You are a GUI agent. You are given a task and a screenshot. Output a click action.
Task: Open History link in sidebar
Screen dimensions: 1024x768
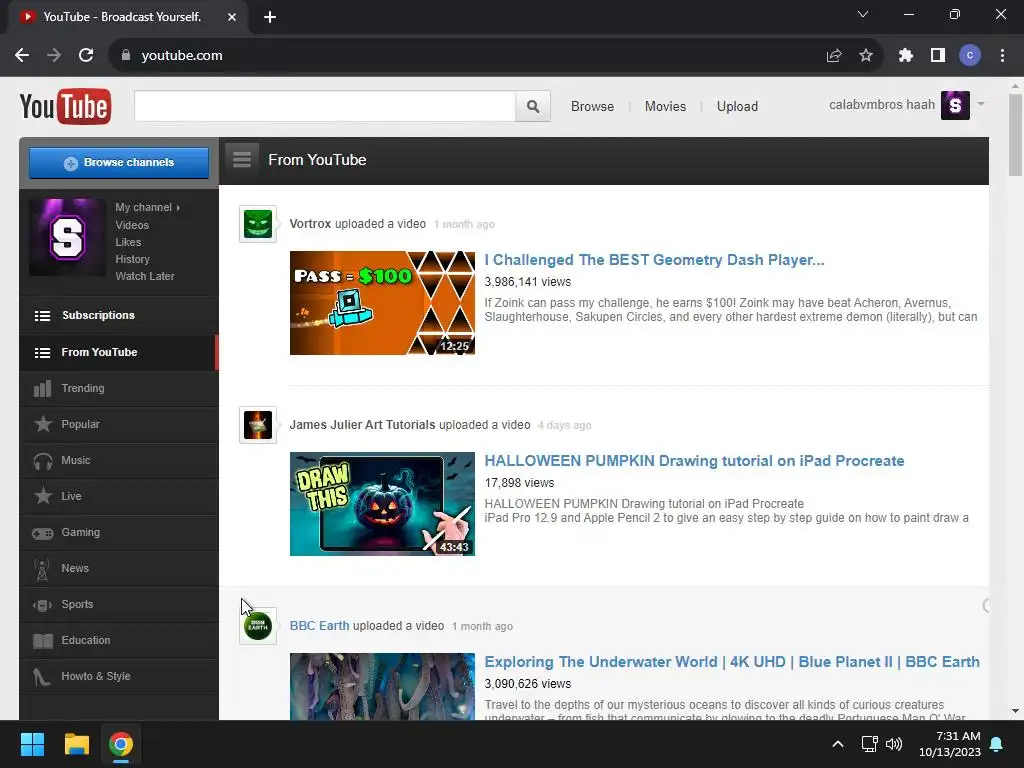(133, 259)
